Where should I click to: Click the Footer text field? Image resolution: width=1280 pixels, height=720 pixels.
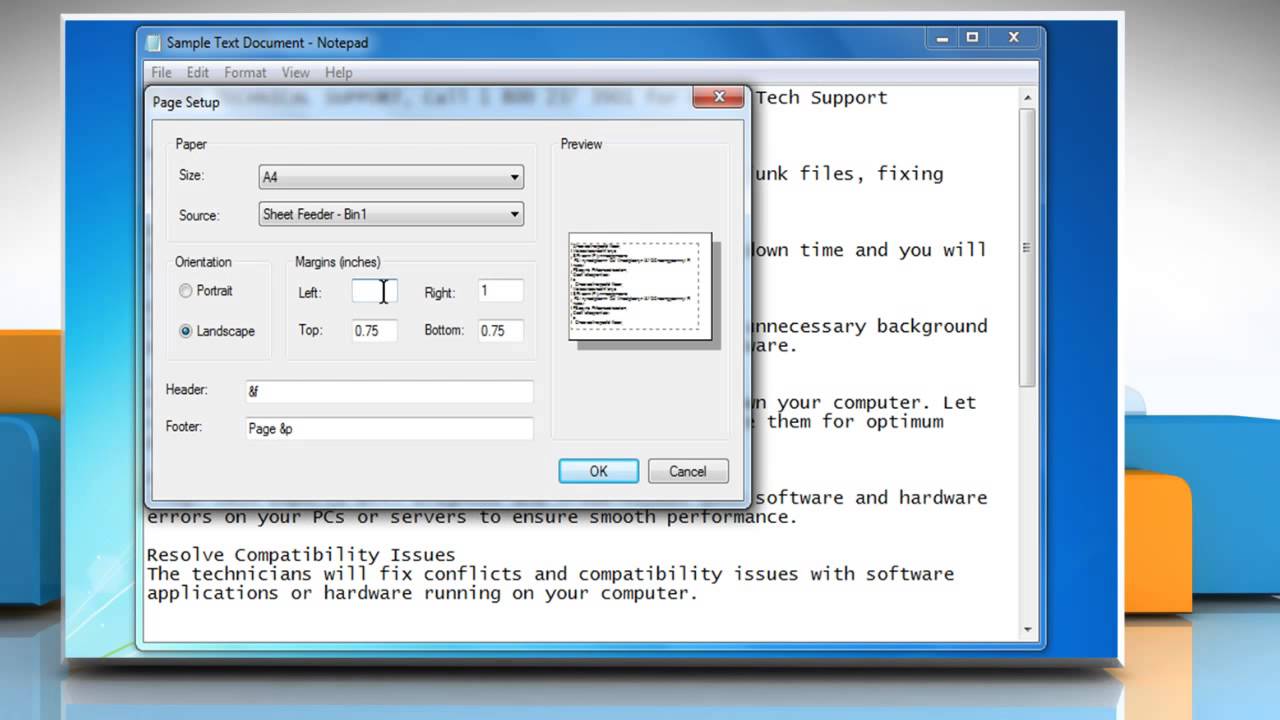point(389,428)
